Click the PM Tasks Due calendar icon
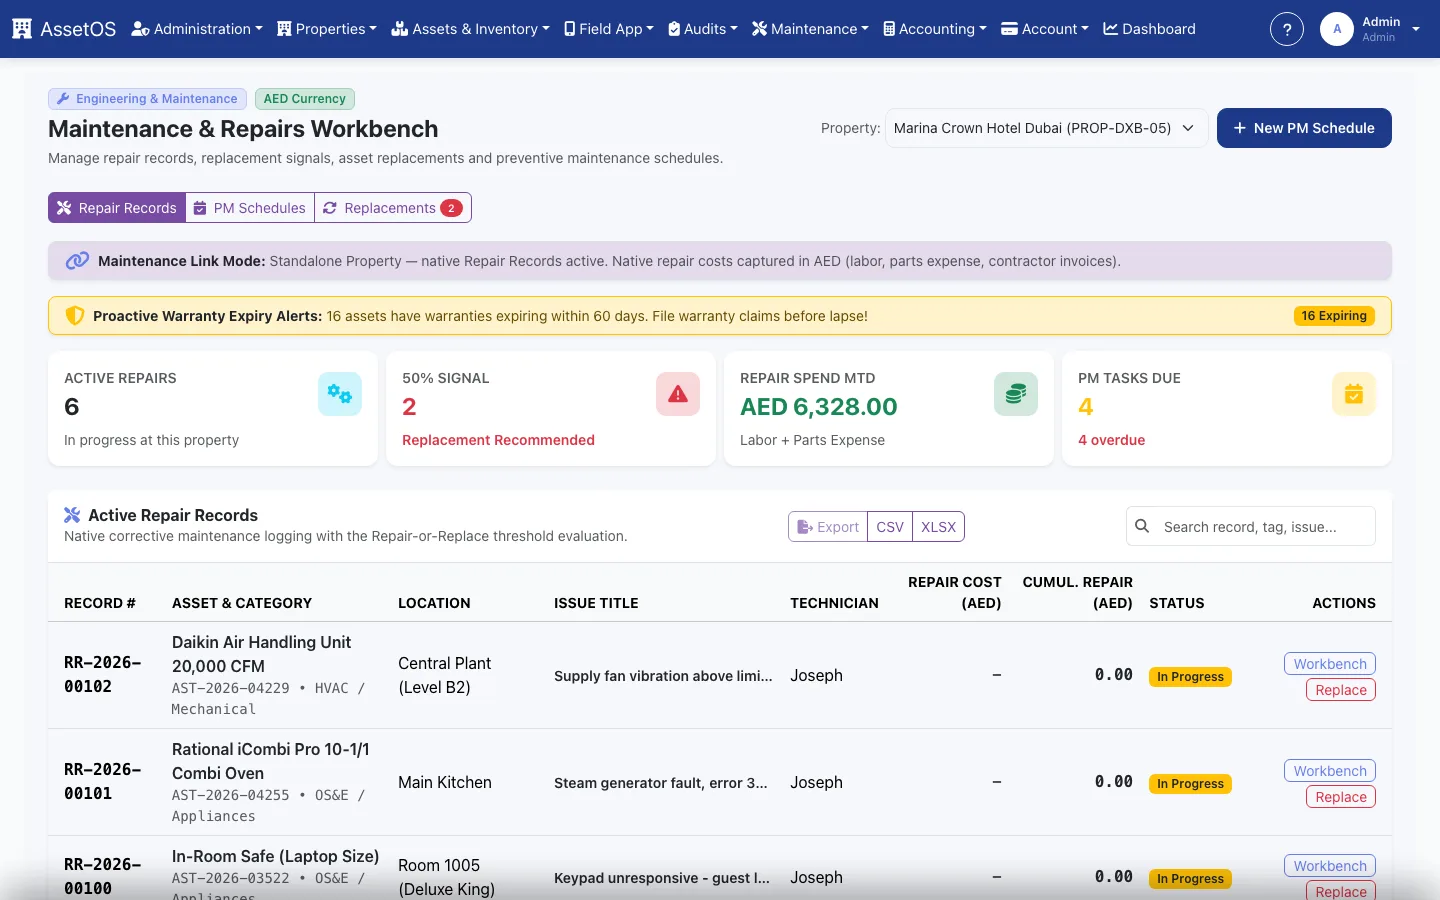 tap(1354, 394)
